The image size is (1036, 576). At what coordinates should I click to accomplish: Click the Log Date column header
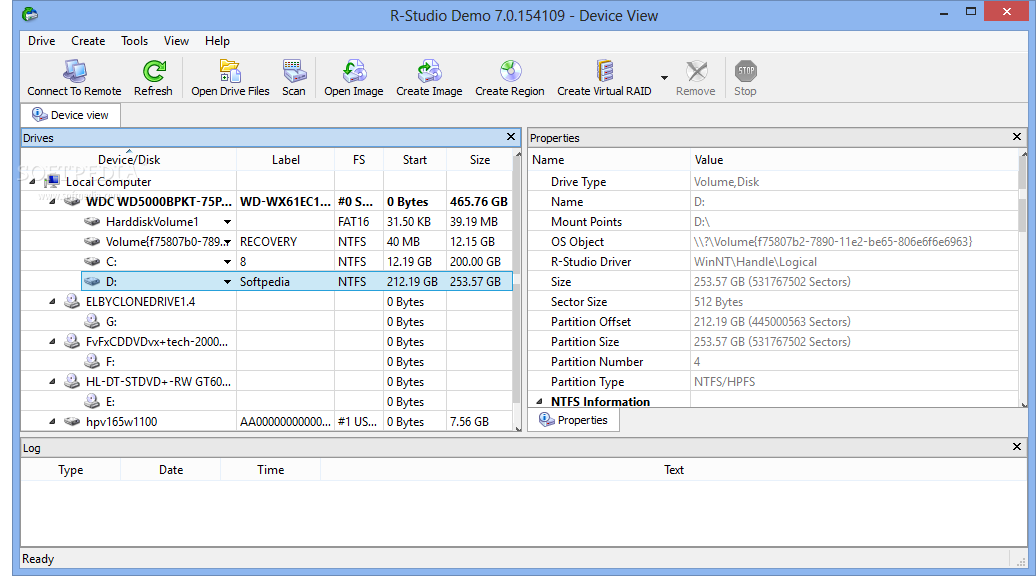(x=170, y=470)
